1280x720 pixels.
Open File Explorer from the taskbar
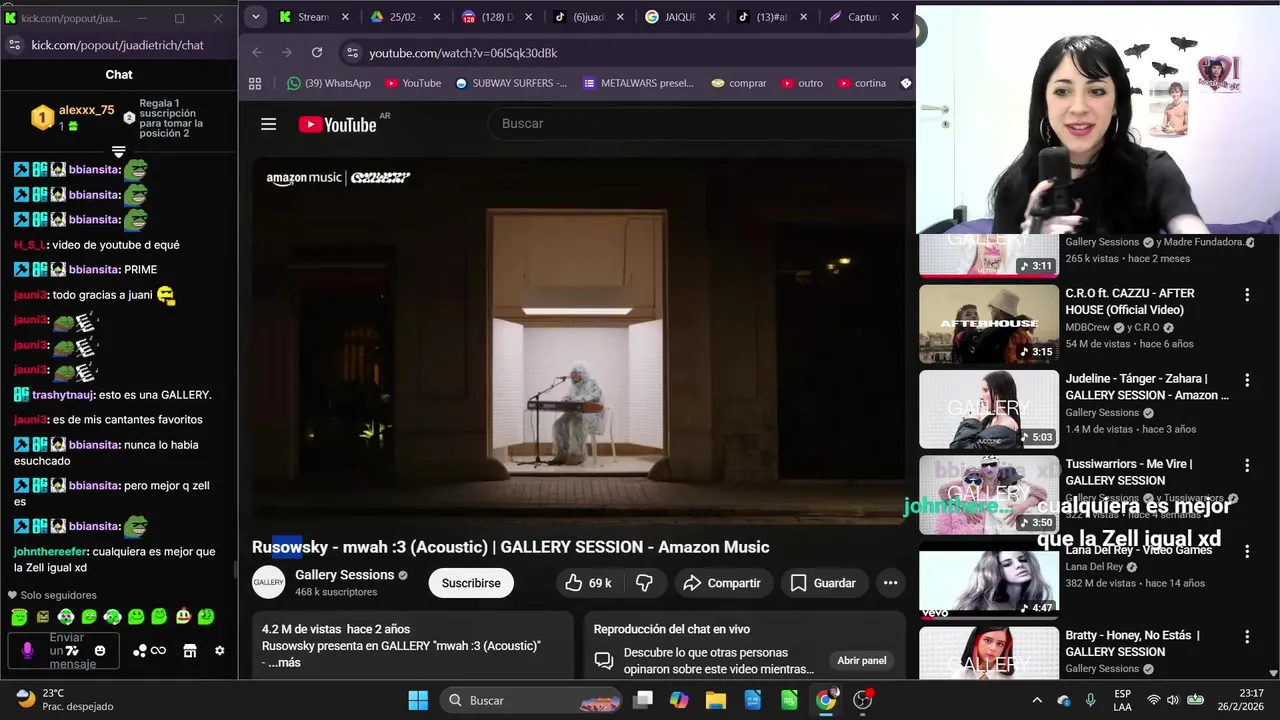click(715, 700)
